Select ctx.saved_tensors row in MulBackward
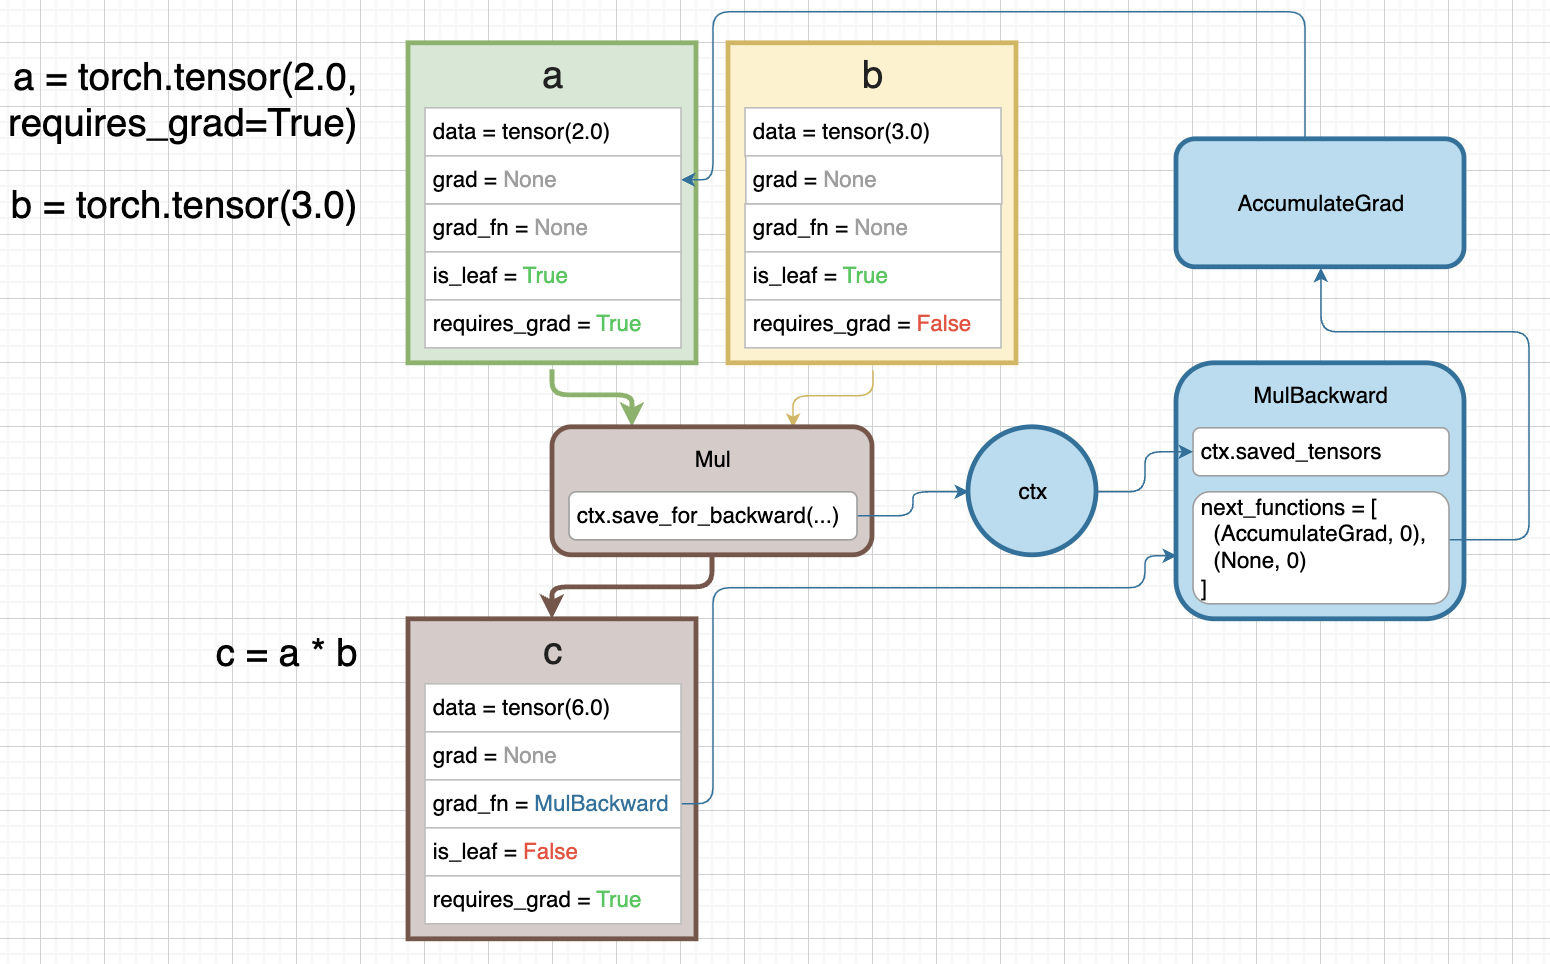This screenshot has width=1550, height=964. click(x=1320, y=452)
